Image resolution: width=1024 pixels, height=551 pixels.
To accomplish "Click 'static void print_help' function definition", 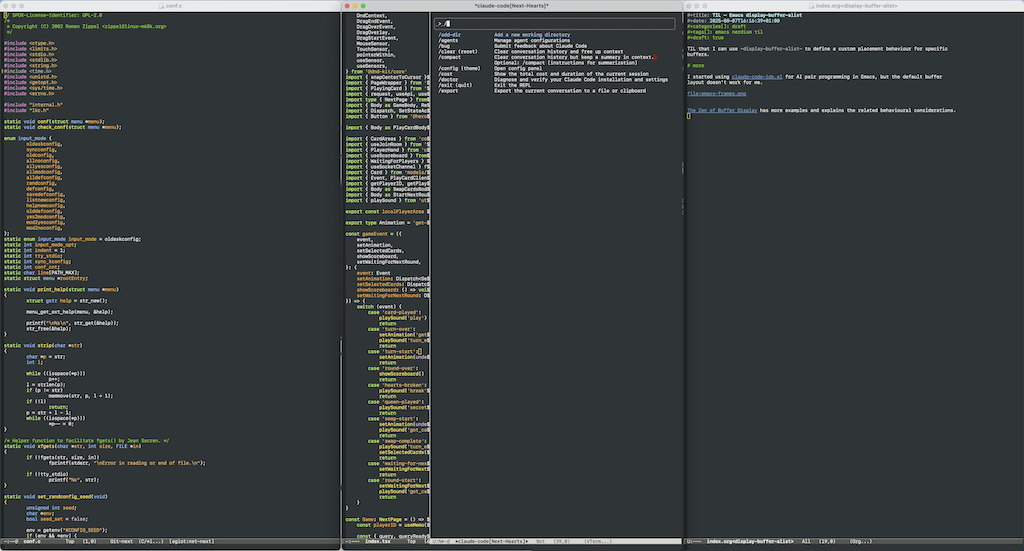I will coord(61,289).
